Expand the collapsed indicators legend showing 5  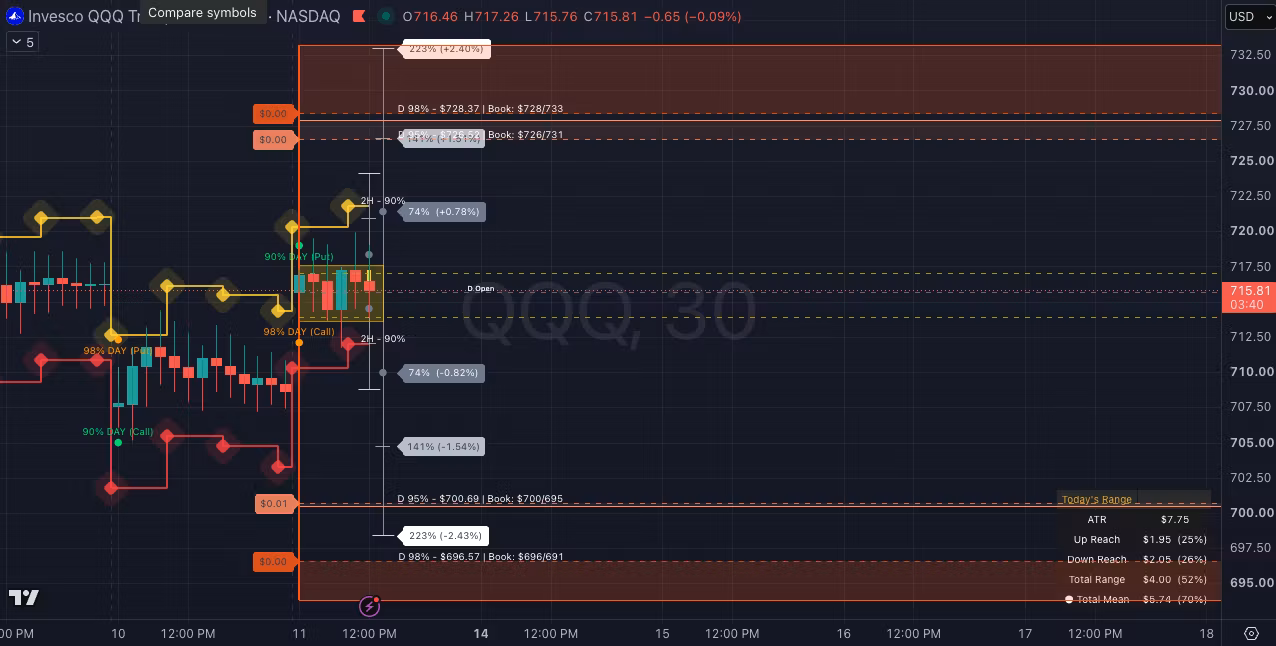point(22,42)
